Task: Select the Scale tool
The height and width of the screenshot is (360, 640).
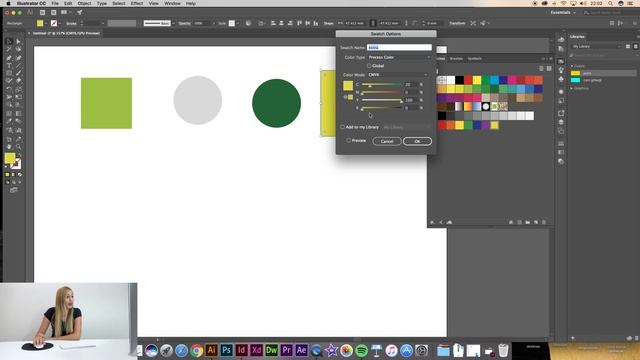Action: pos(18,89)
